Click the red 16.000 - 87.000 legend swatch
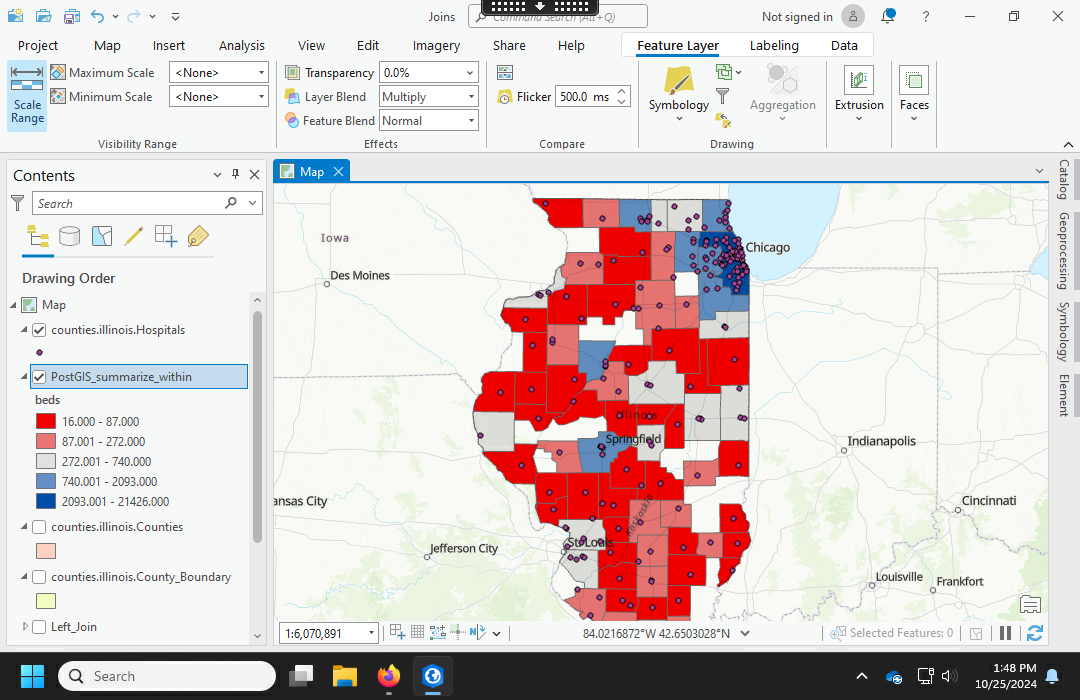The image size is (1080, 700). [x=45, y=421]
